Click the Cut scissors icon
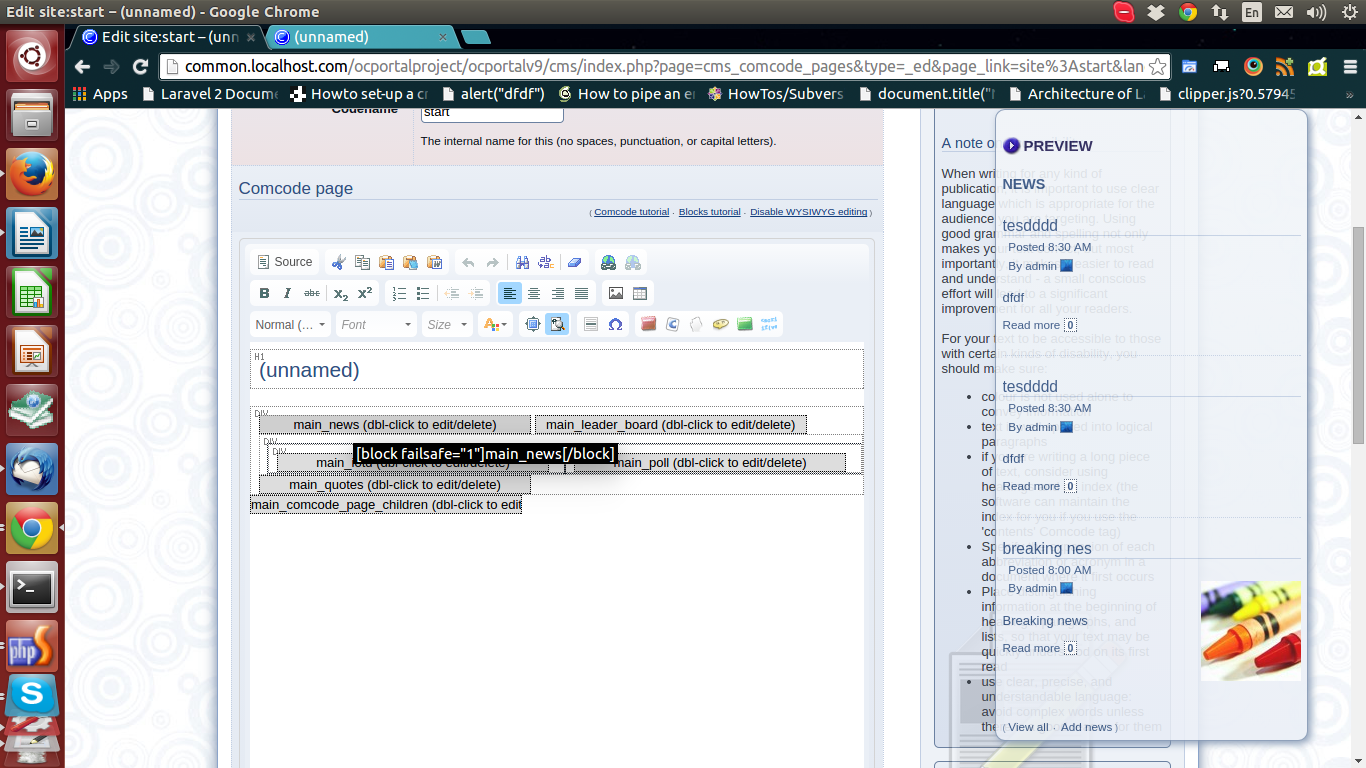This screenshot has width=1366, height=768. (x=339, y=263)
